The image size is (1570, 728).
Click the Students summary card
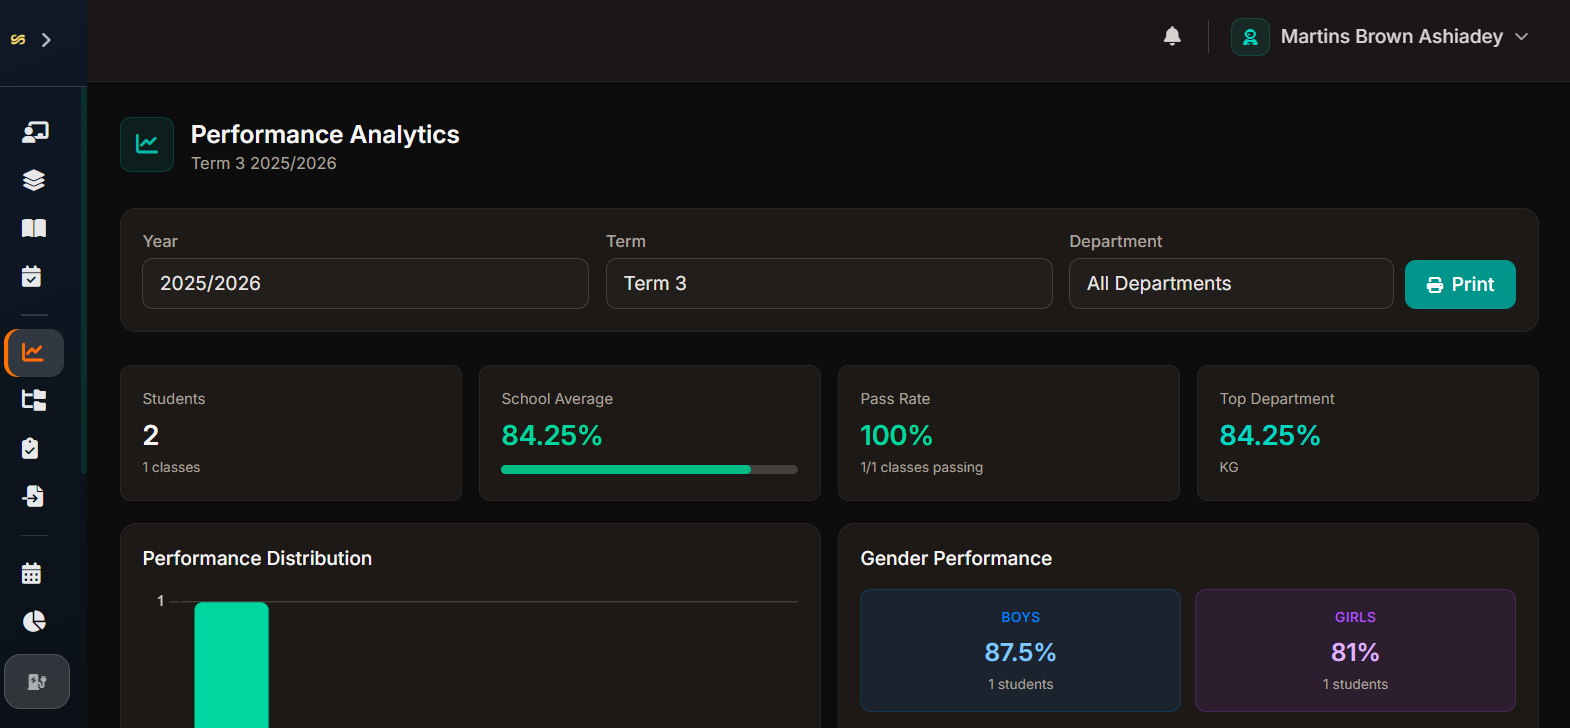291,433
